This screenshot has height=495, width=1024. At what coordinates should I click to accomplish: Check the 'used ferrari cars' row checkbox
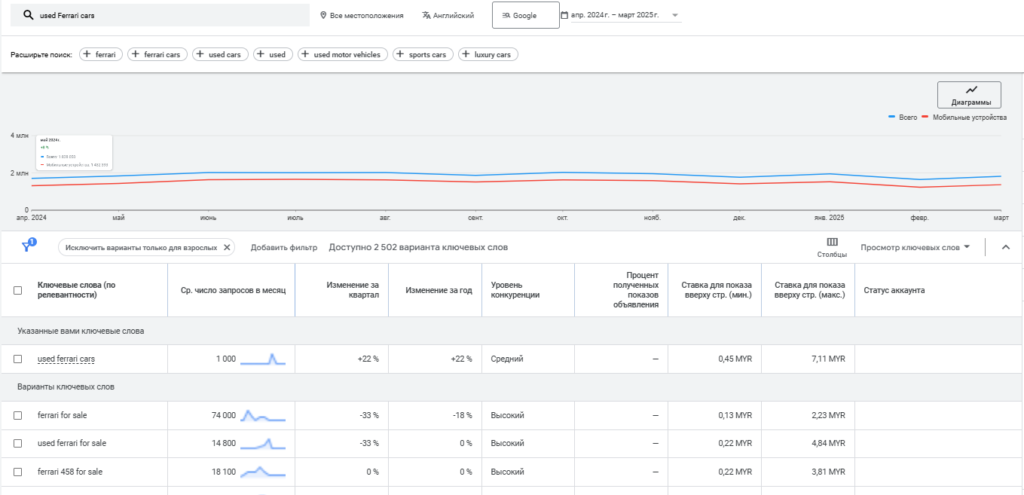pyautogui.click(x=18, y=359)
